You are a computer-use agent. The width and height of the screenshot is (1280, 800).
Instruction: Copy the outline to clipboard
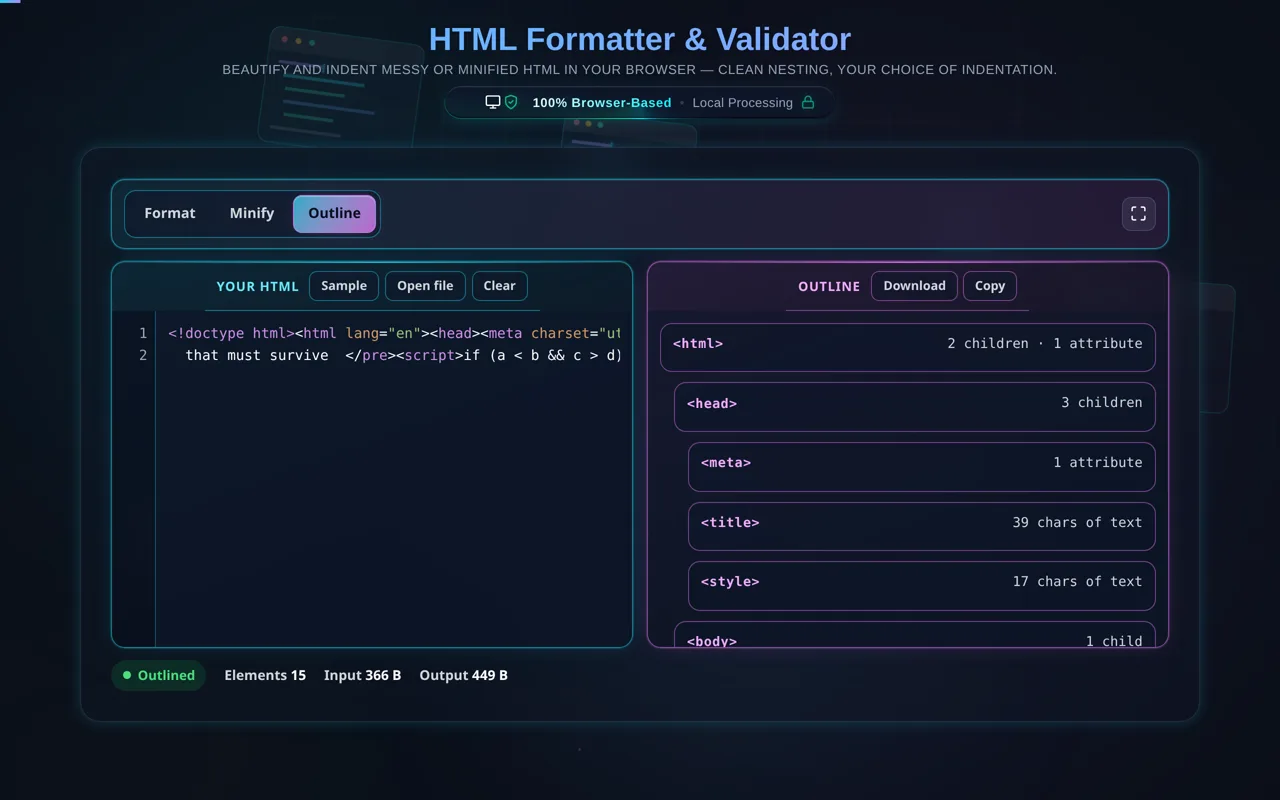pyautogui.click(x=990, y=286)
